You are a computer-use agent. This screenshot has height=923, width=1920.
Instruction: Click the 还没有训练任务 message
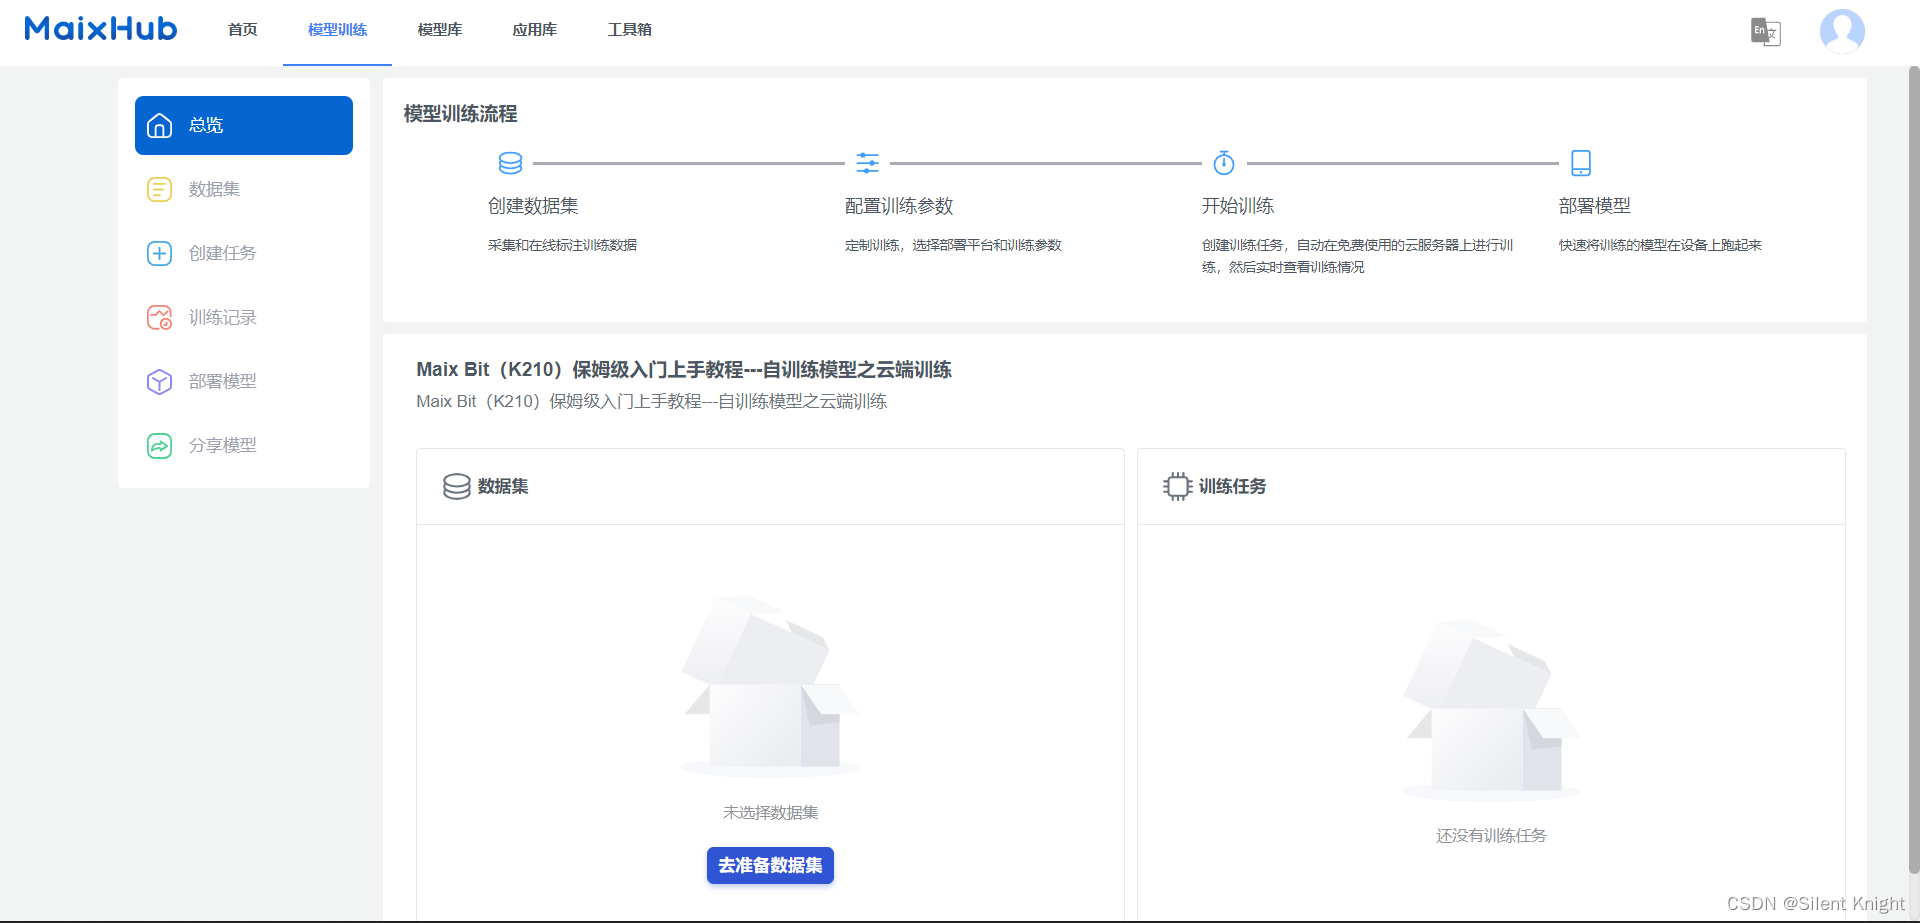1491,836
